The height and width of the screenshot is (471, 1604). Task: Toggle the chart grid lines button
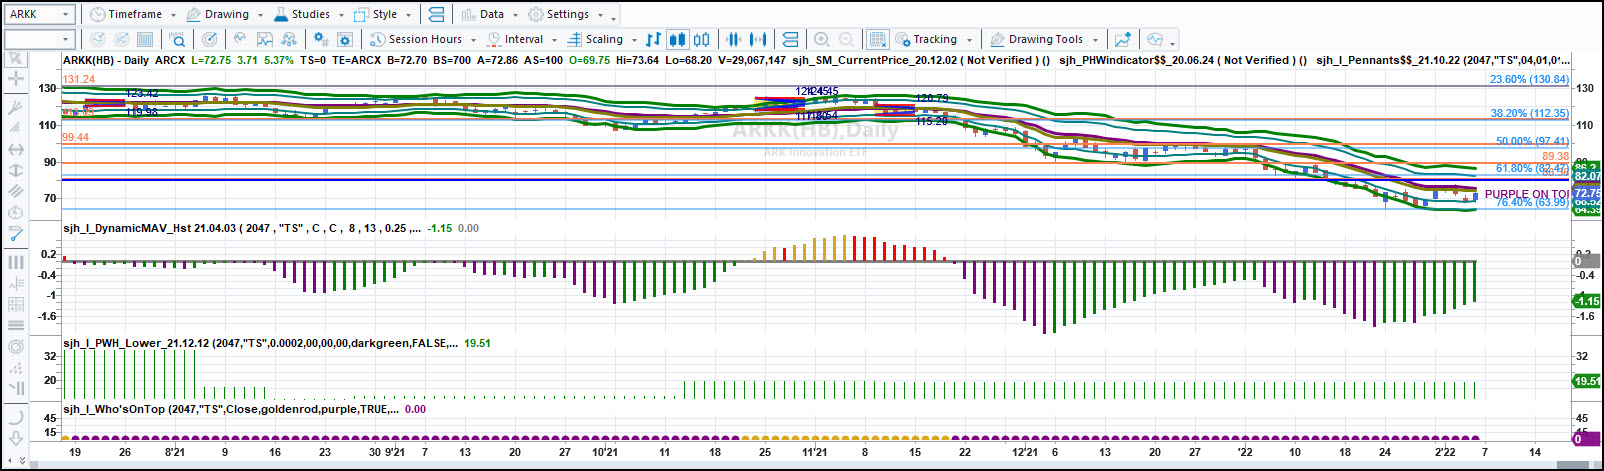point(877,39)
